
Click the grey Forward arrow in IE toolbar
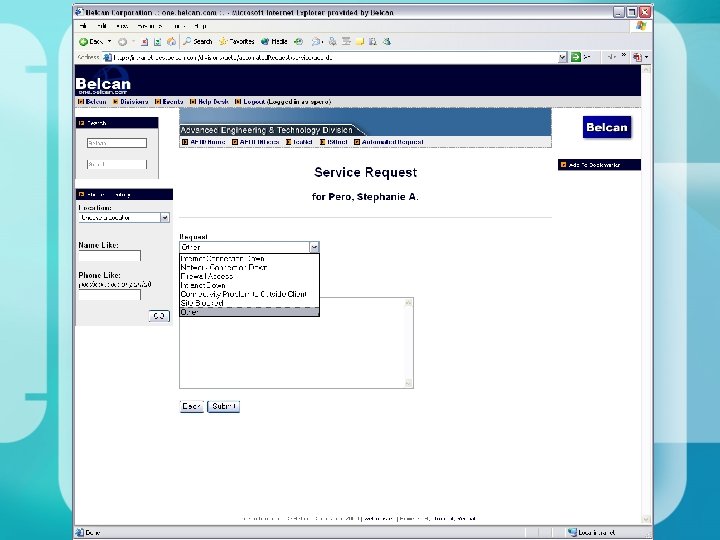tap(122, 42)
